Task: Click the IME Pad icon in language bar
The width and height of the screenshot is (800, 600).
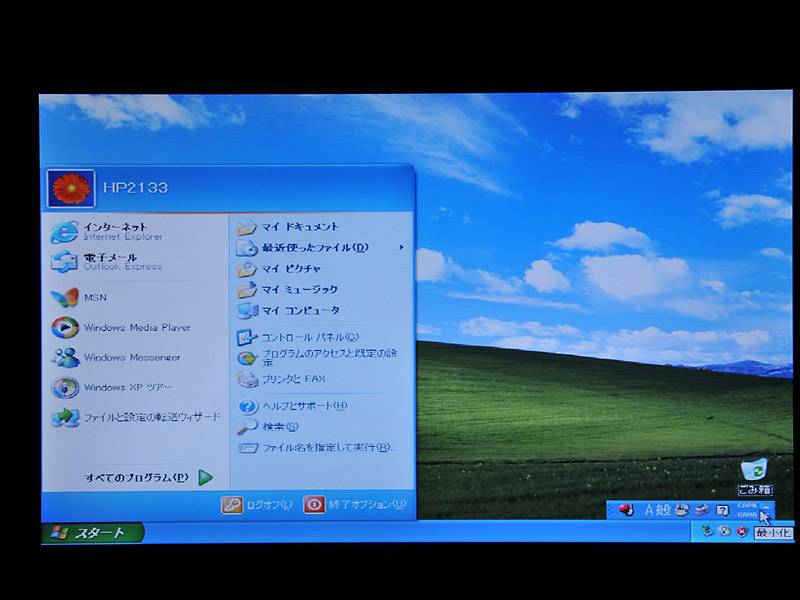Action: pyautogui.click(x=682, y=510)
